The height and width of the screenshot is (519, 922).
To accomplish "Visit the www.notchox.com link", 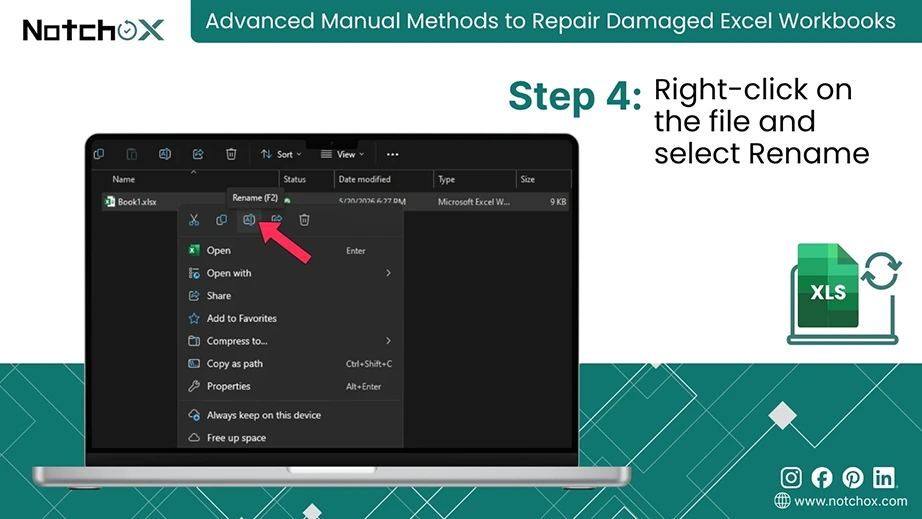I will [850, 501].
